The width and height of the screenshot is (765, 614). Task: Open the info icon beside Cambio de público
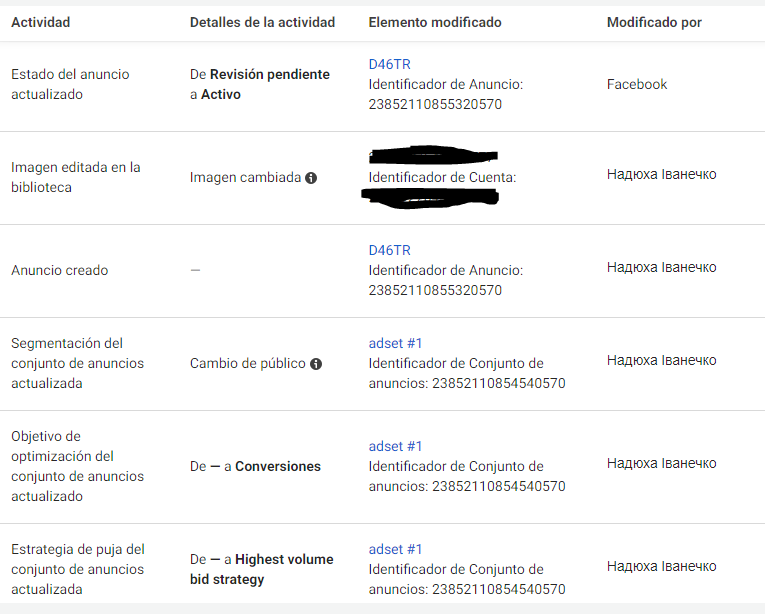pyautogui.click(x=316, y=364)
